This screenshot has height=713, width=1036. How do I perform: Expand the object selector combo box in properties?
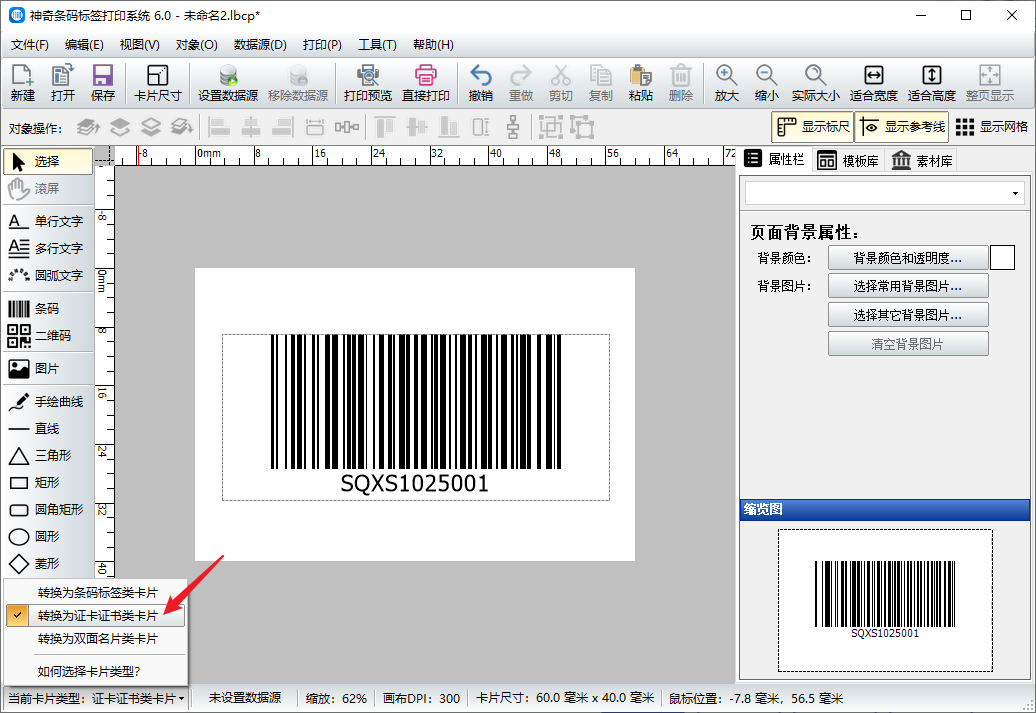(x=1015, y=194)
